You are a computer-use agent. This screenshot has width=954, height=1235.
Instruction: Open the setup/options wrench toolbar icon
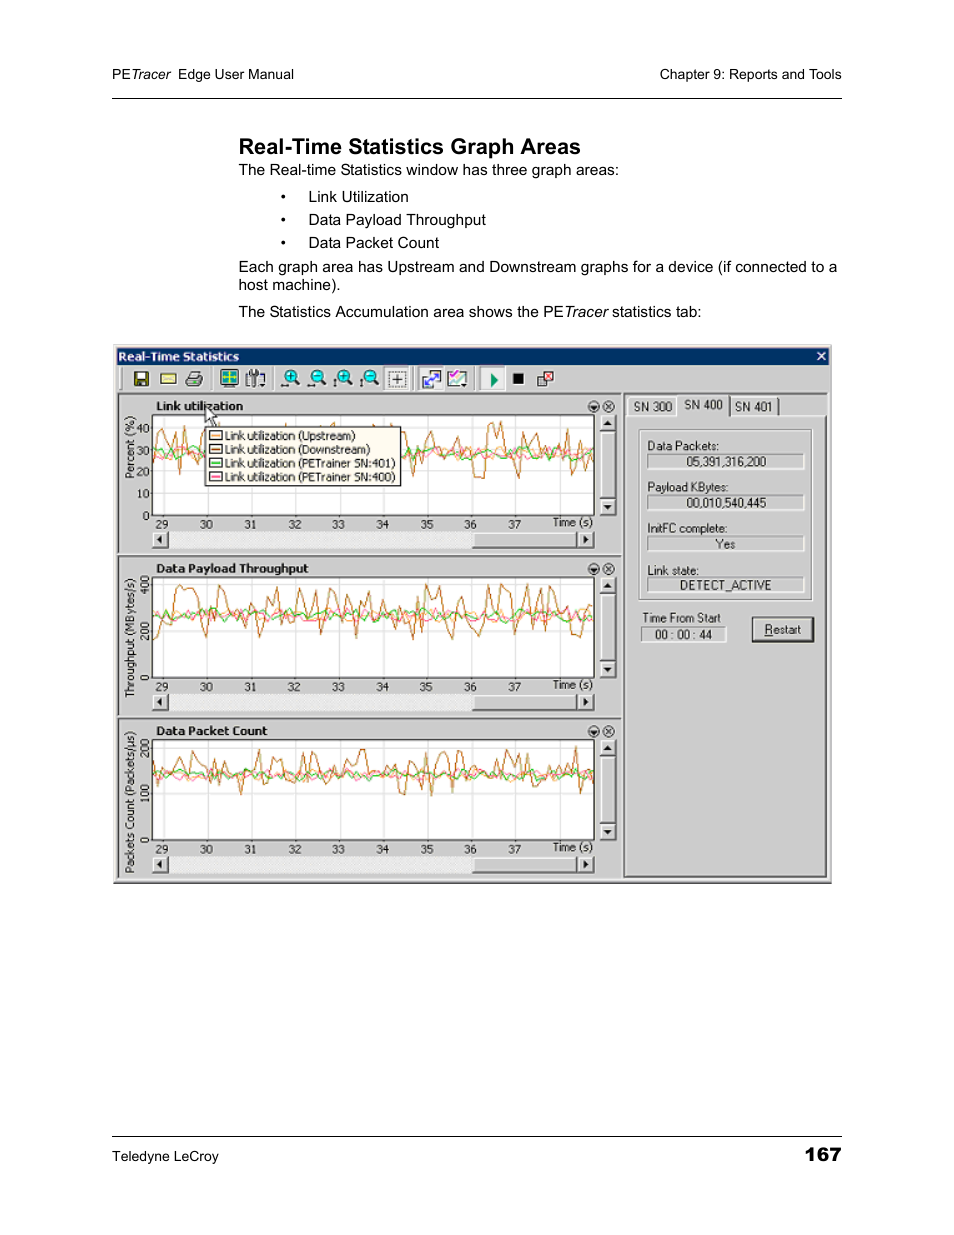256,378
